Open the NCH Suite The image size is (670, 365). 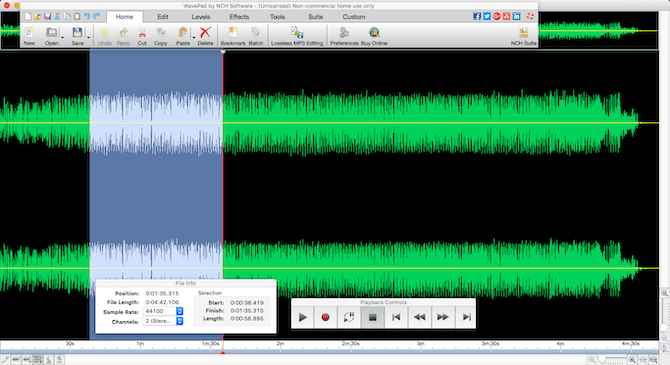coord(523,36)
